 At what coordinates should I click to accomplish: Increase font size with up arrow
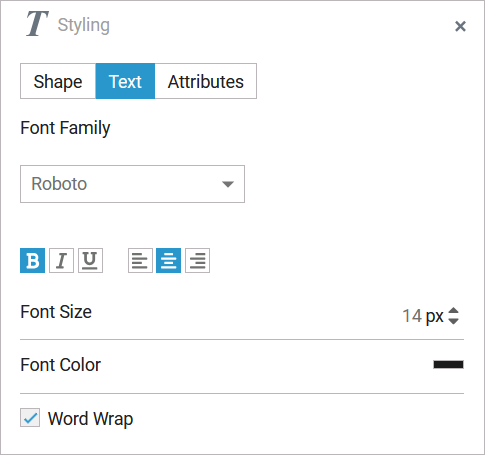click(453, 310)
